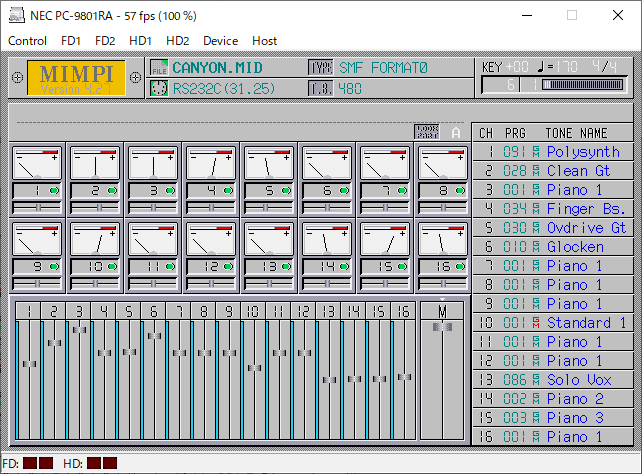Select the Piano 2 tone row
642x474 pixels.
(x=553, y=399)
